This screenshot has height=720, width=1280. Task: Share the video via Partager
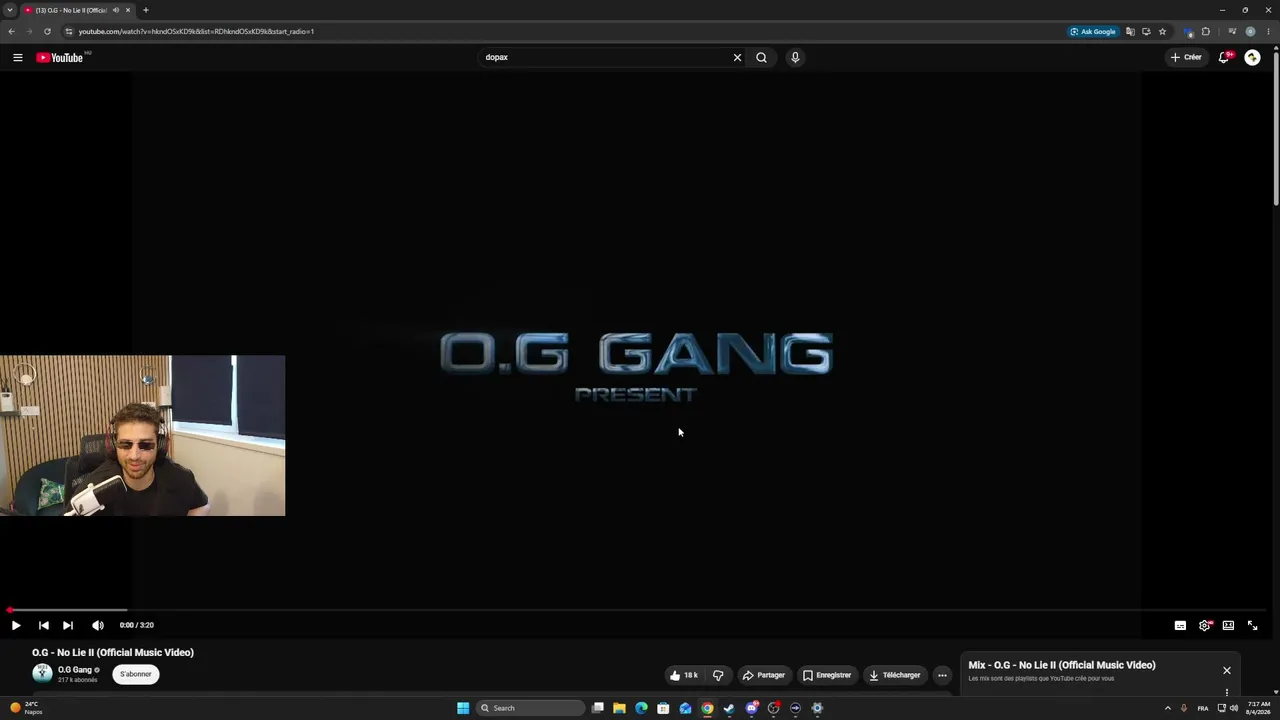coord(763,675)
